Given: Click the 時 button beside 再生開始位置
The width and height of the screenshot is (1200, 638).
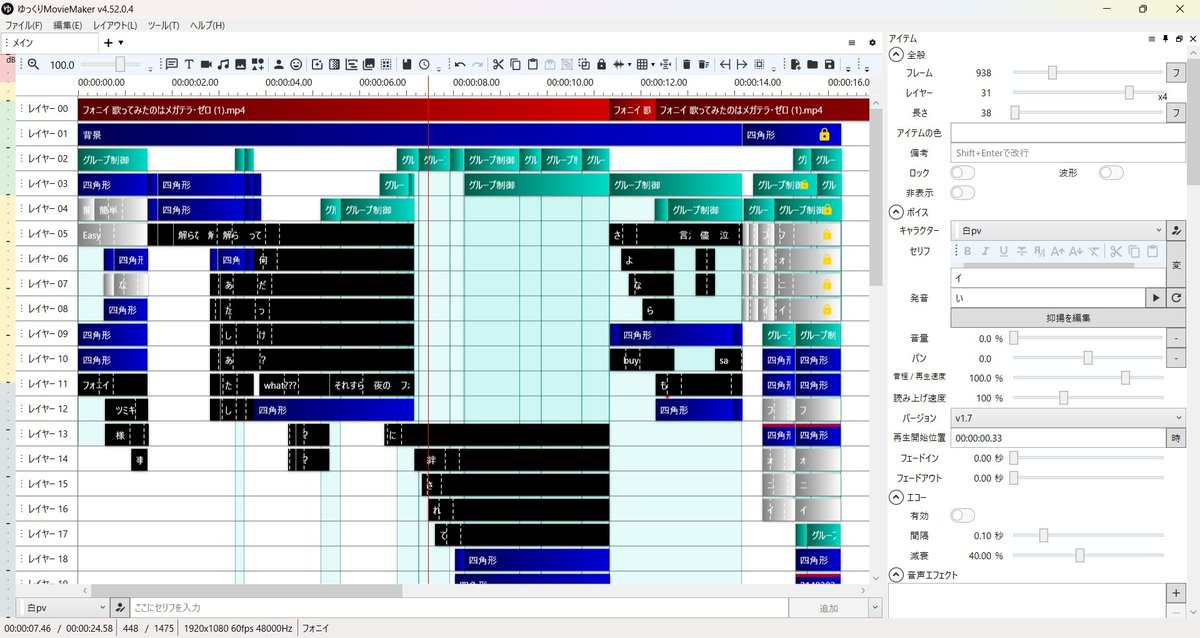Looking at the screenshot, I should click(x=1176, y=437).
